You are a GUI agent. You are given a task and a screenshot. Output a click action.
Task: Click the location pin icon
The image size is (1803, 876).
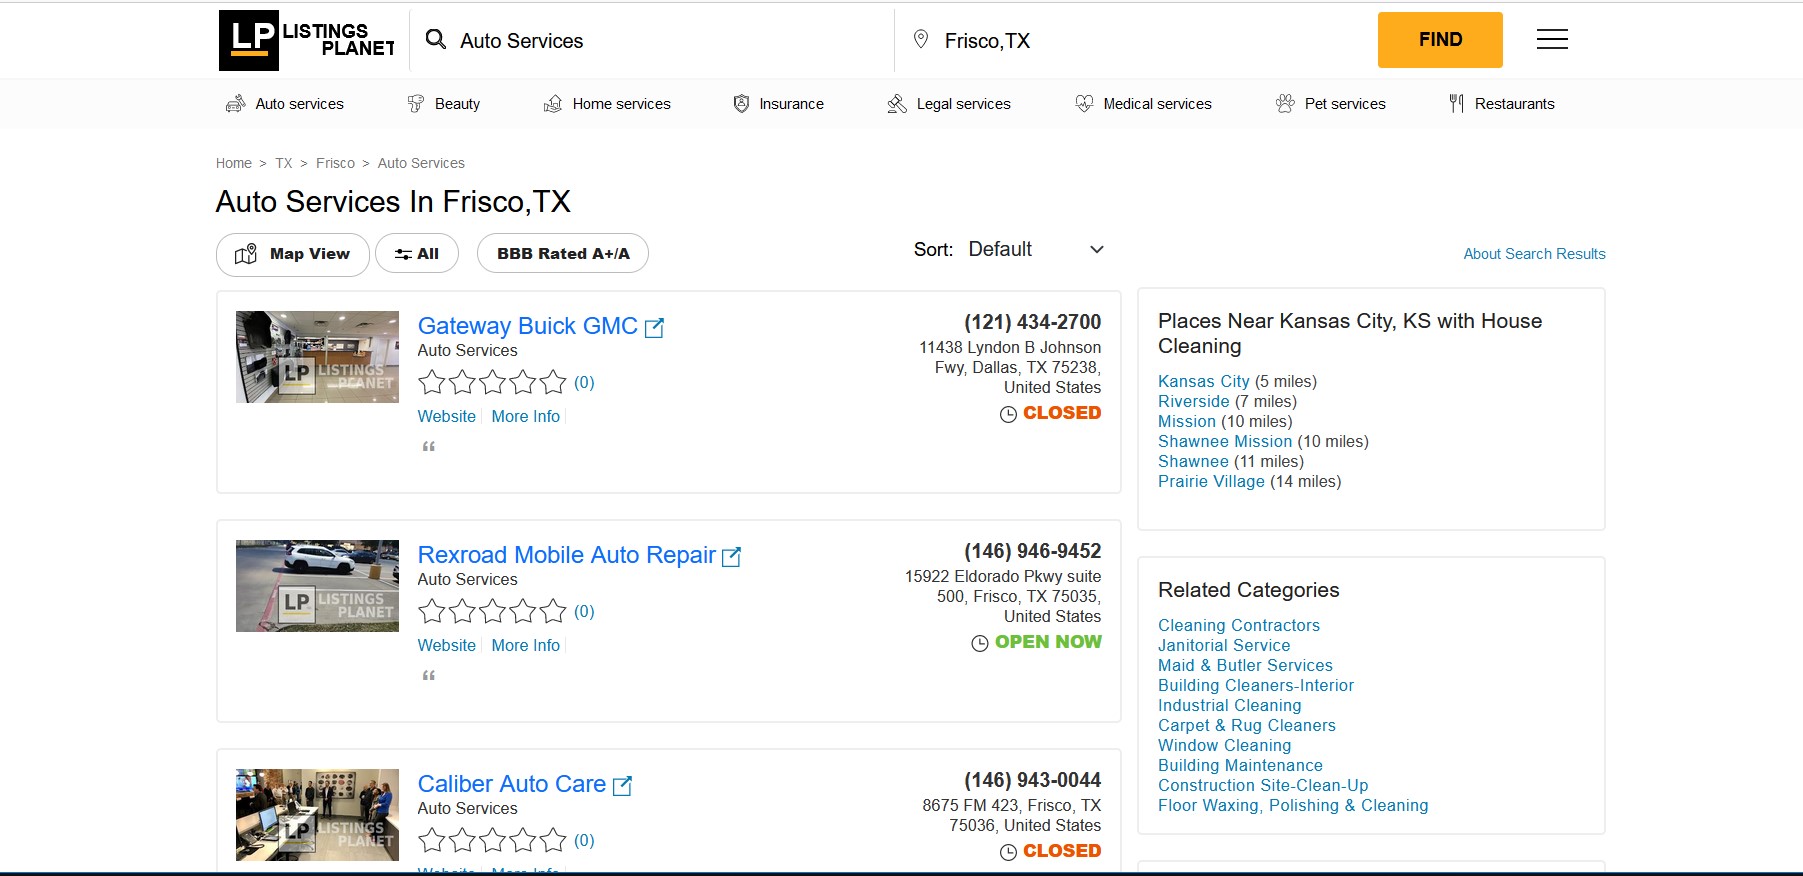click(921, 40)
